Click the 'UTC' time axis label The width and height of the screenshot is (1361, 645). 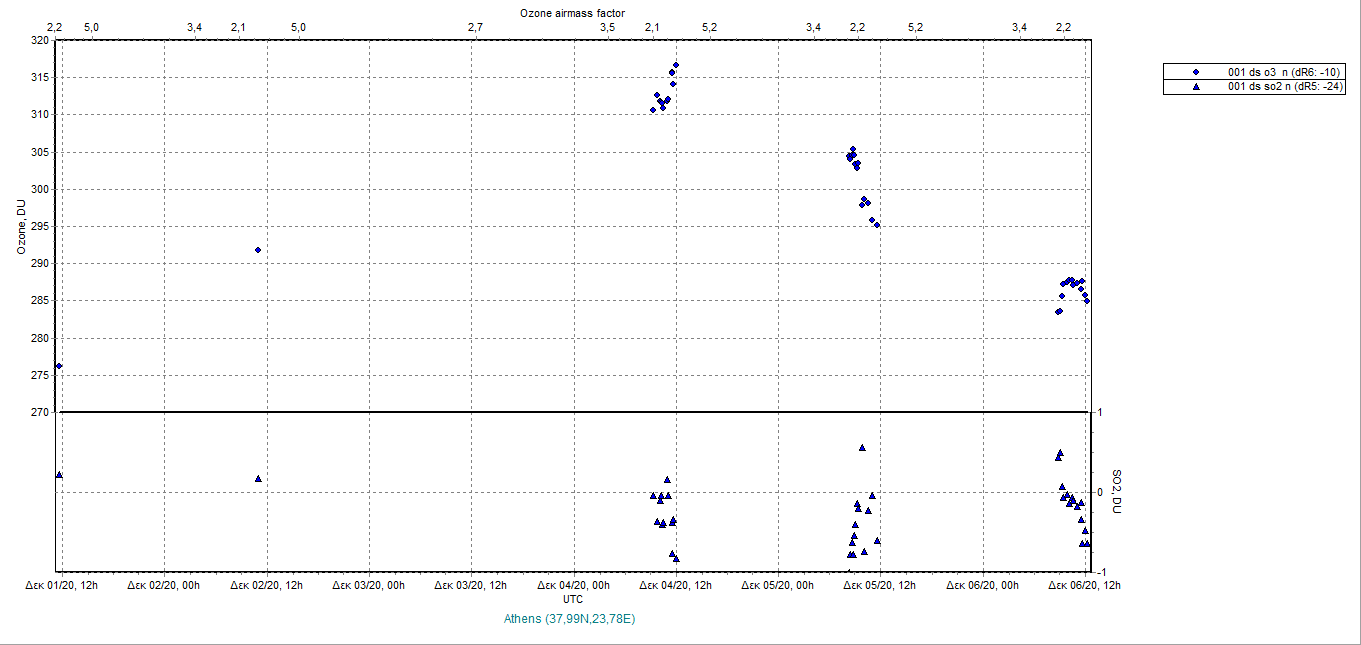tap(572, 599)
